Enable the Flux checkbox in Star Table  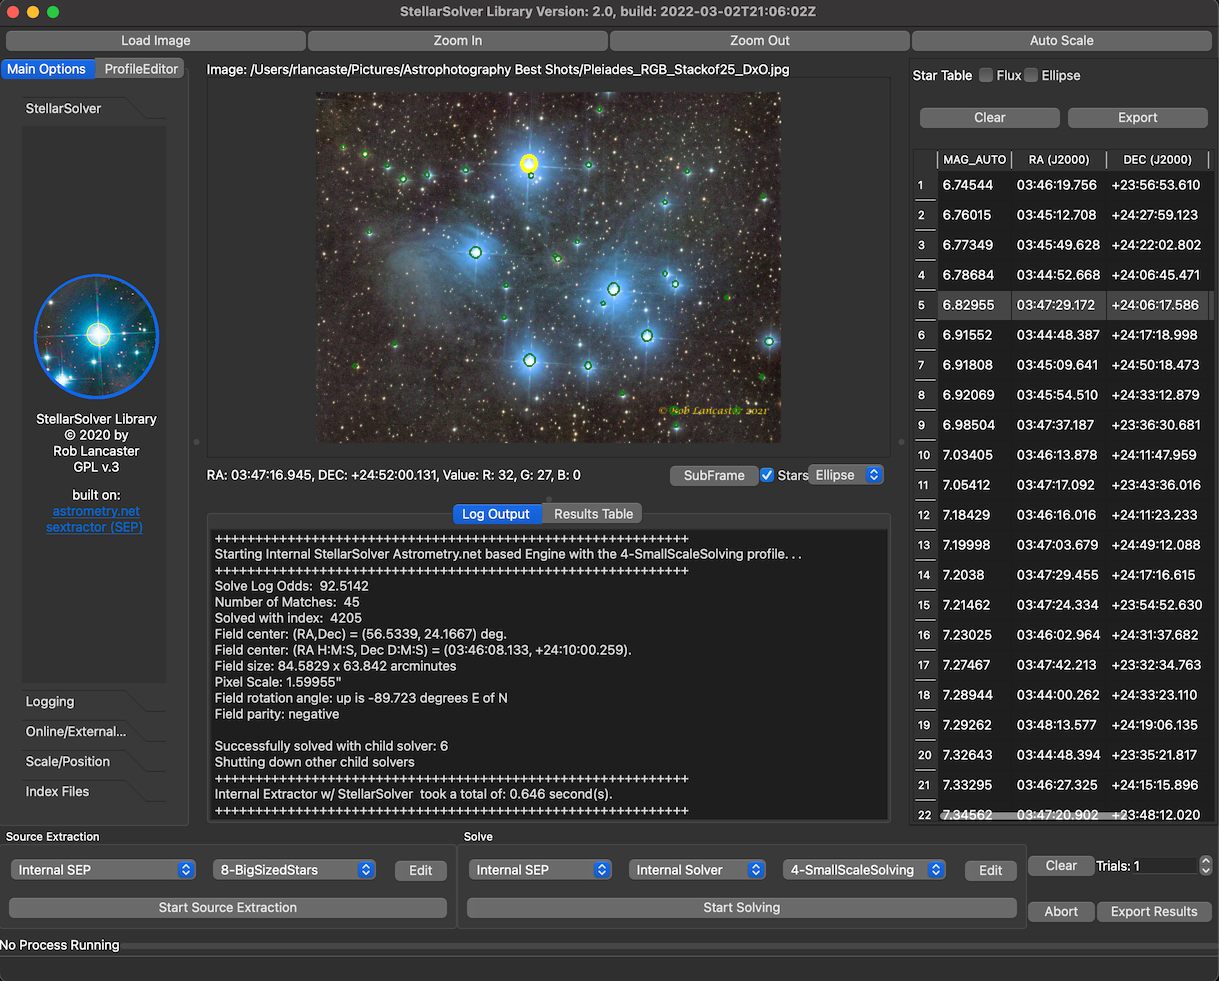[986, 76]
